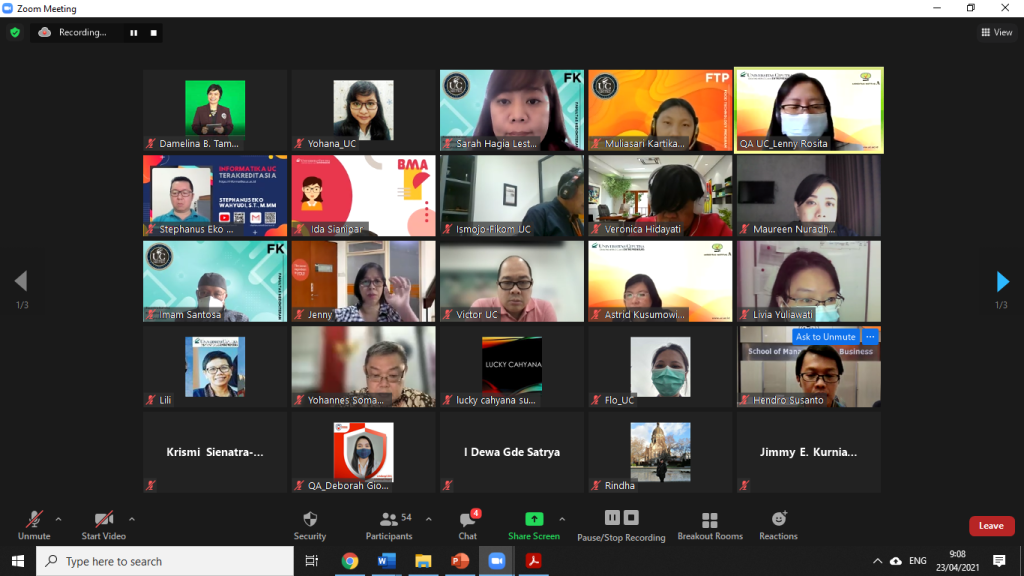Screen dimensions: 1024x576
Task: Toggle Start Video camera button
Action: click(x=103, y=526)
